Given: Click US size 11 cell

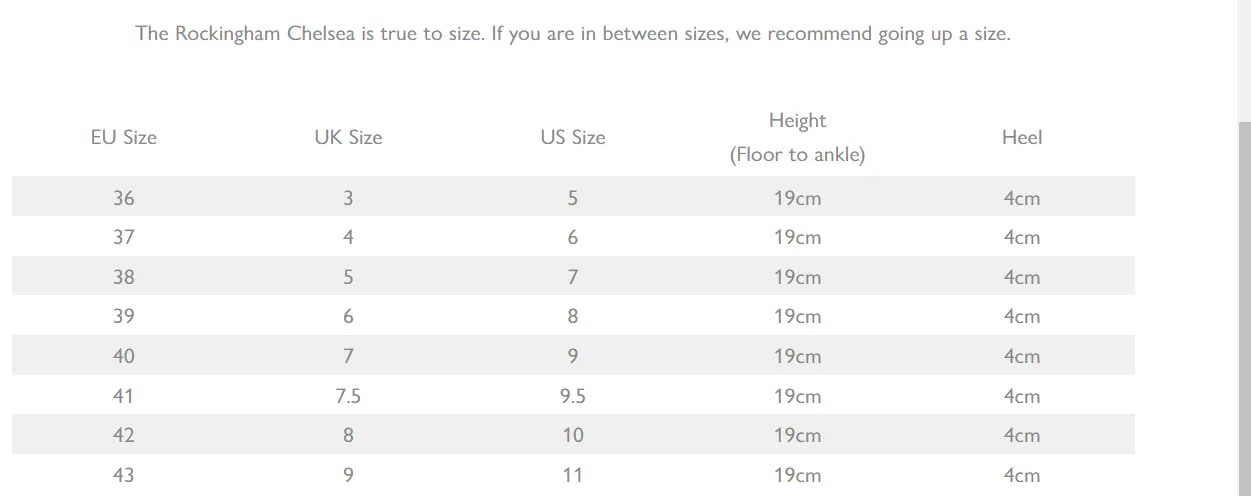Looking at the screenshot, I should coord(573,475).
